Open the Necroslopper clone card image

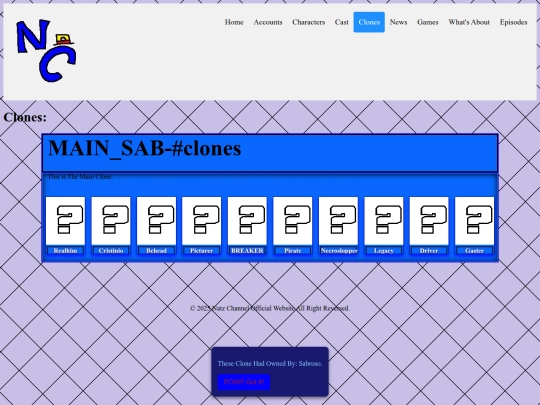339,221
